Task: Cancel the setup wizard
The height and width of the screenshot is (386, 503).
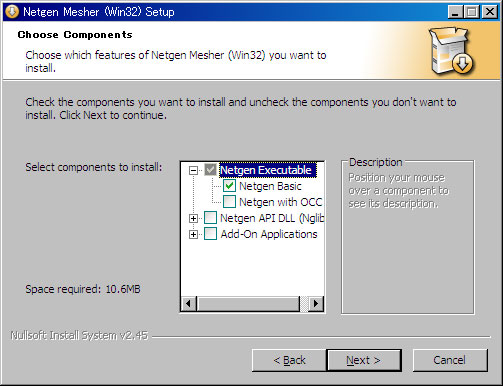Action: 450,360
